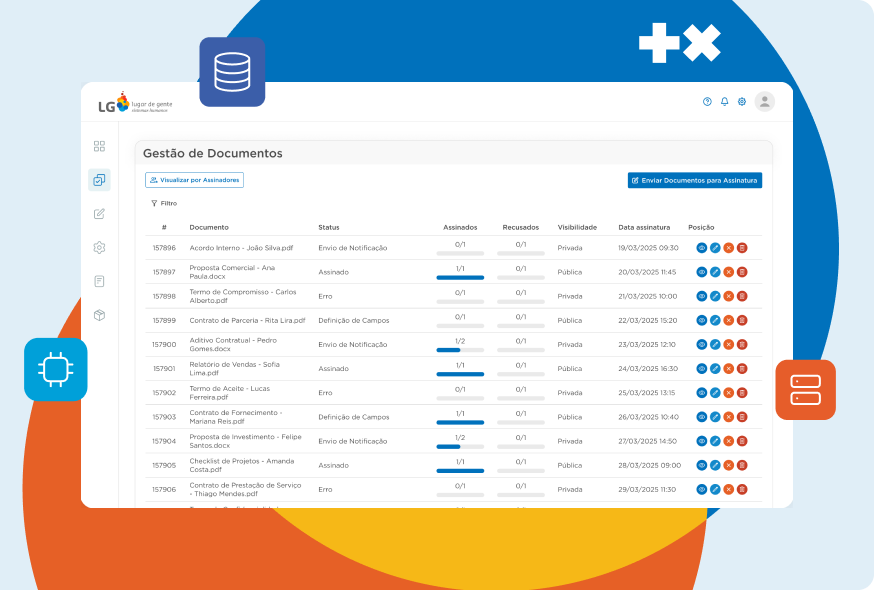Open the help icon in the top bar
Viewport: 874px width, 590px height.
click(x=706, y=101)
